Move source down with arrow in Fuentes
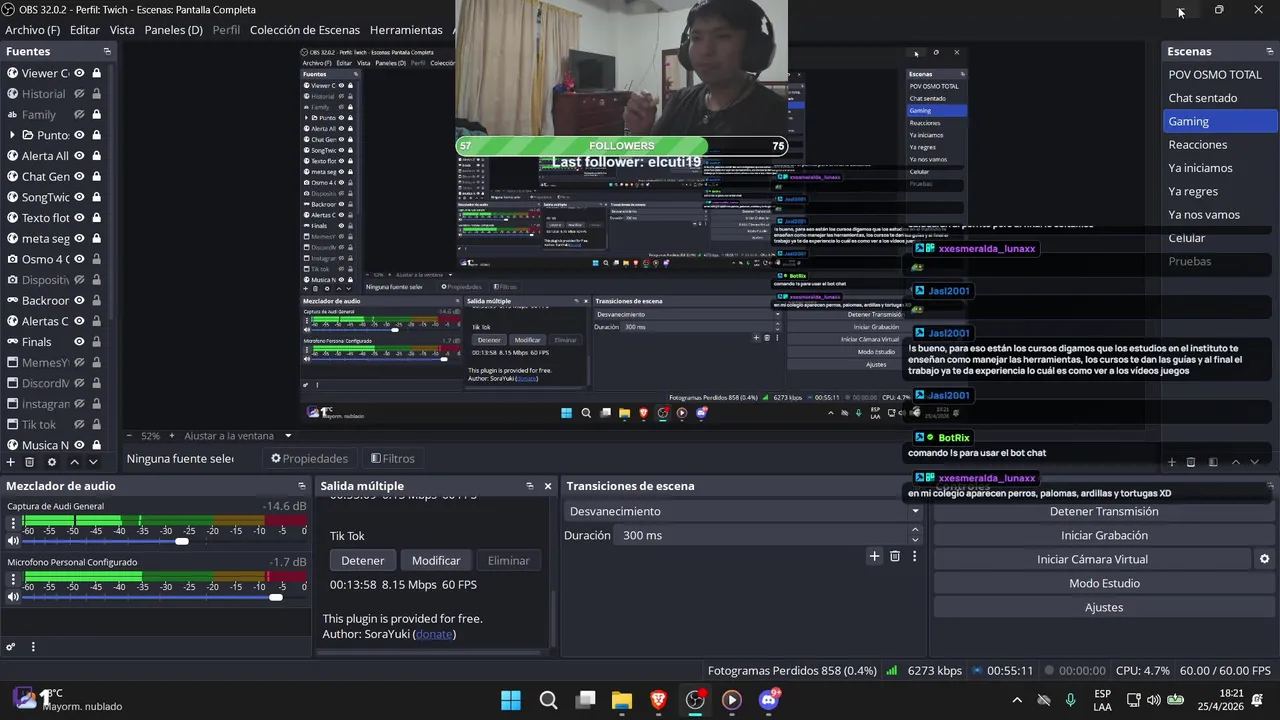Viewport: 1280px width, 720px height. pos(94,462)
